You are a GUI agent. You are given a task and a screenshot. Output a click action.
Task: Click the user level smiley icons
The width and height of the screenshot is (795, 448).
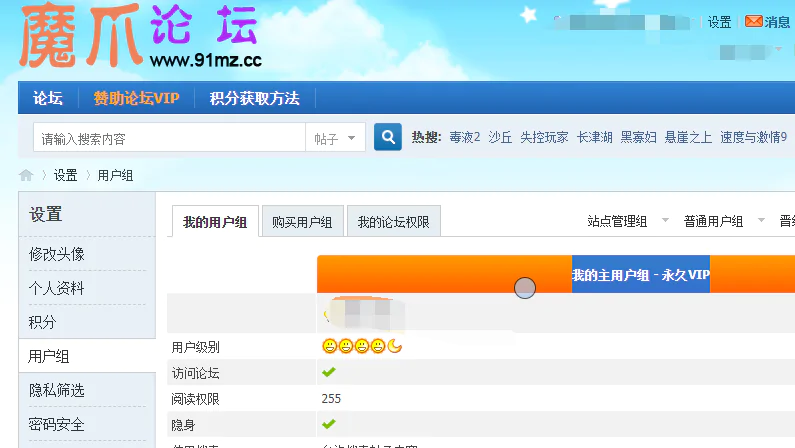(362, 347)
